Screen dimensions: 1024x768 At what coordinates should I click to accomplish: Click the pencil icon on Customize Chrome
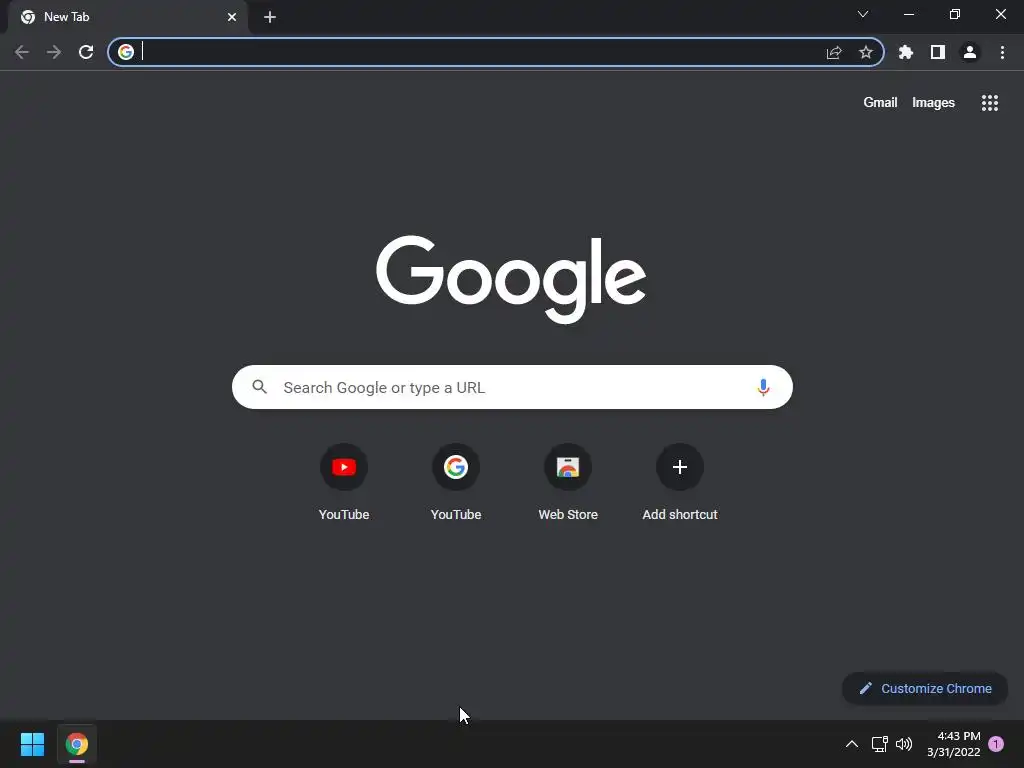click(866, 688)
